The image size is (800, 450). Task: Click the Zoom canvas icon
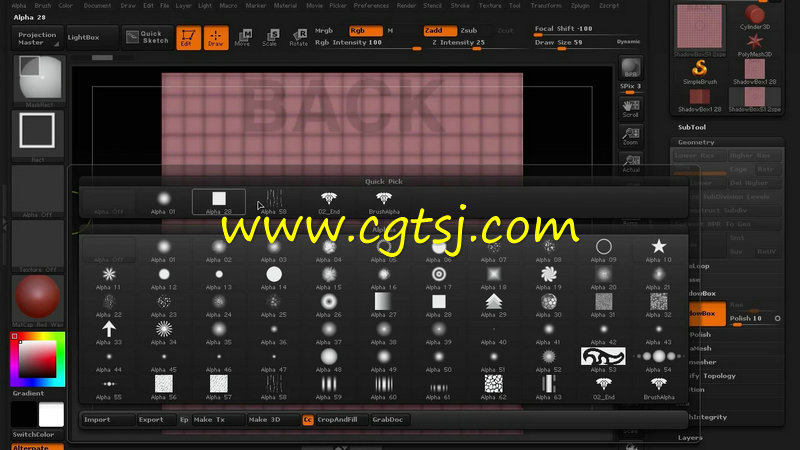pos(631,136)
